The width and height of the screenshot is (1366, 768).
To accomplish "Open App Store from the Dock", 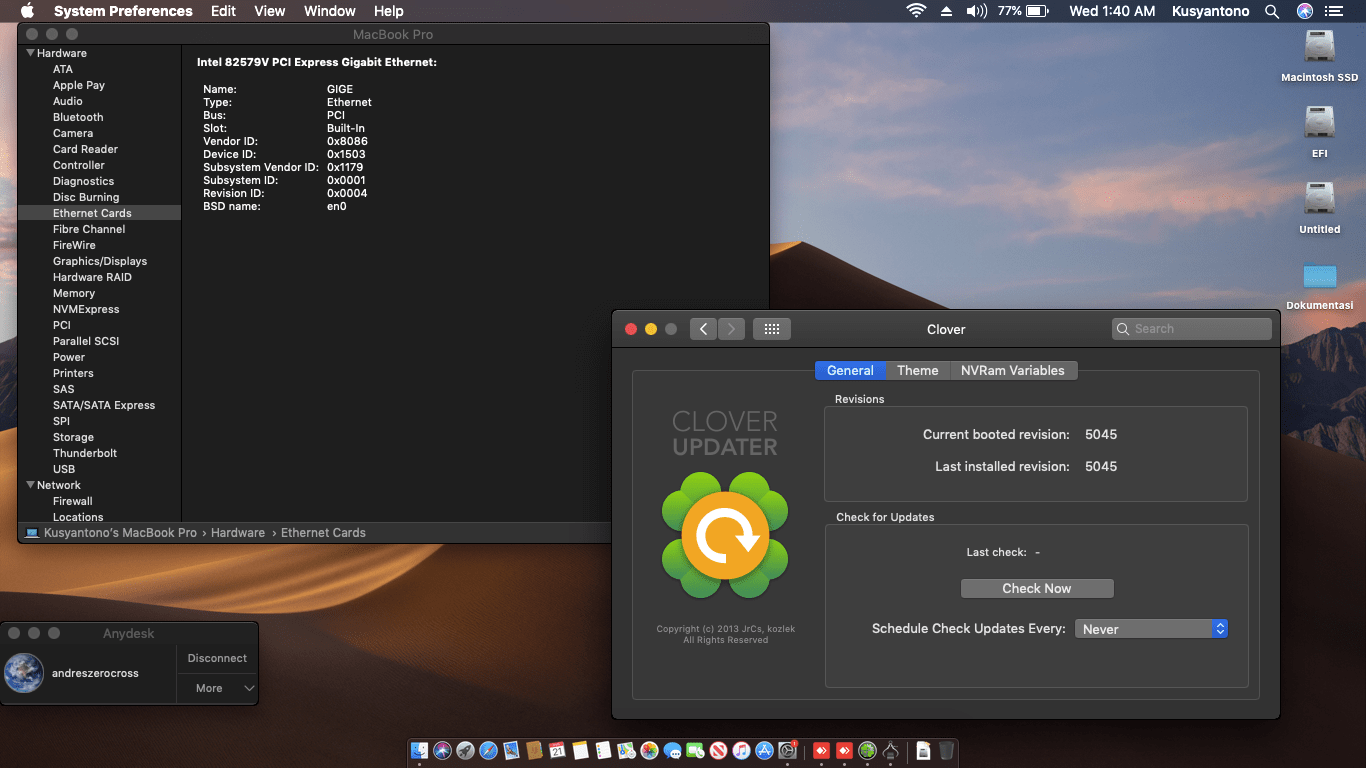I will tap(765, 750).
